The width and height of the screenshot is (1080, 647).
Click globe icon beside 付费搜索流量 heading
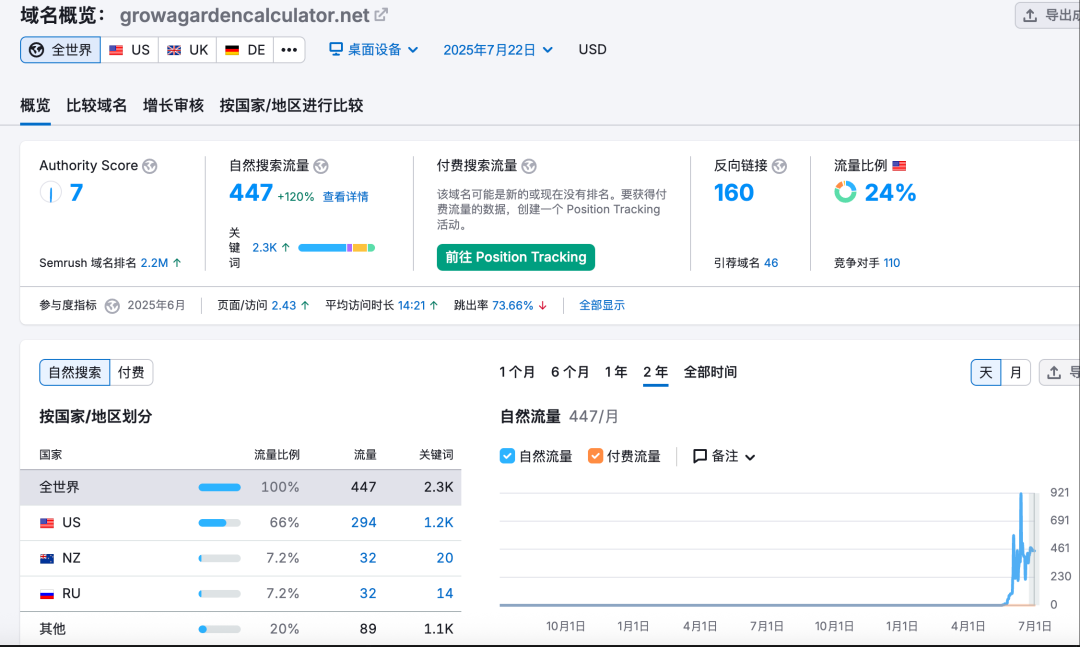529,166
